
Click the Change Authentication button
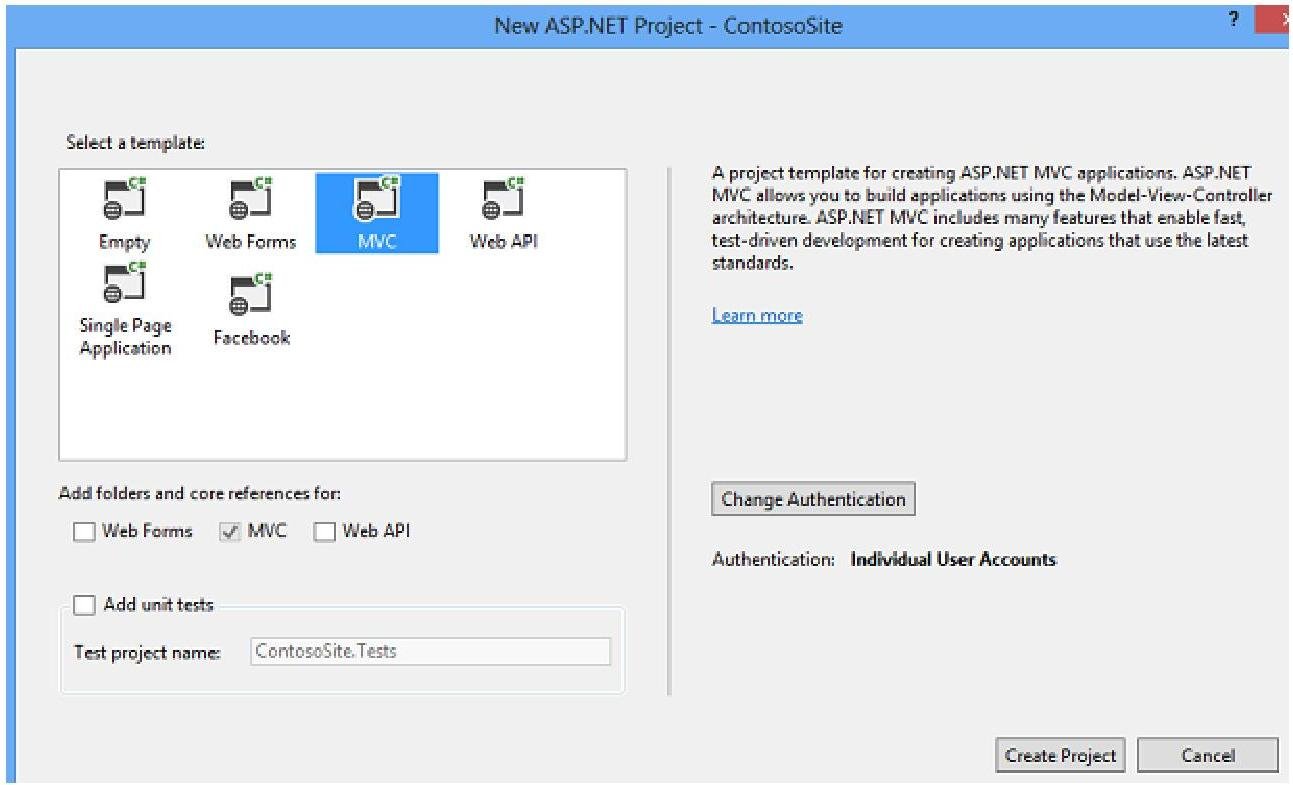pos(813,500)
